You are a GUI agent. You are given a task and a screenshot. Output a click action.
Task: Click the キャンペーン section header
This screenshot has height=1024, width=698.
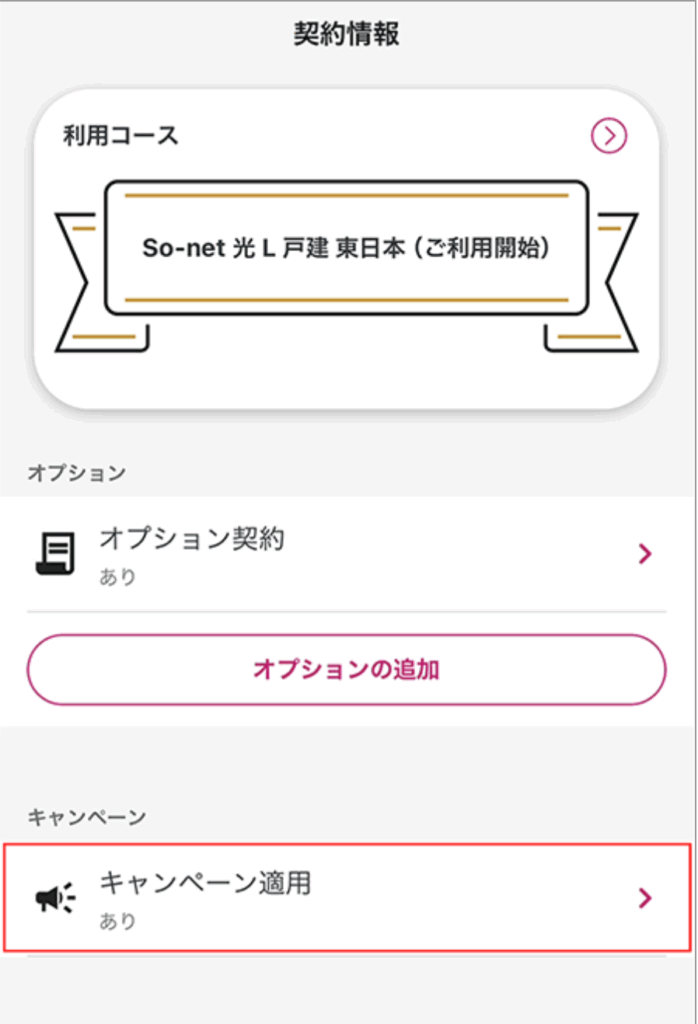[x=87, y=817]
